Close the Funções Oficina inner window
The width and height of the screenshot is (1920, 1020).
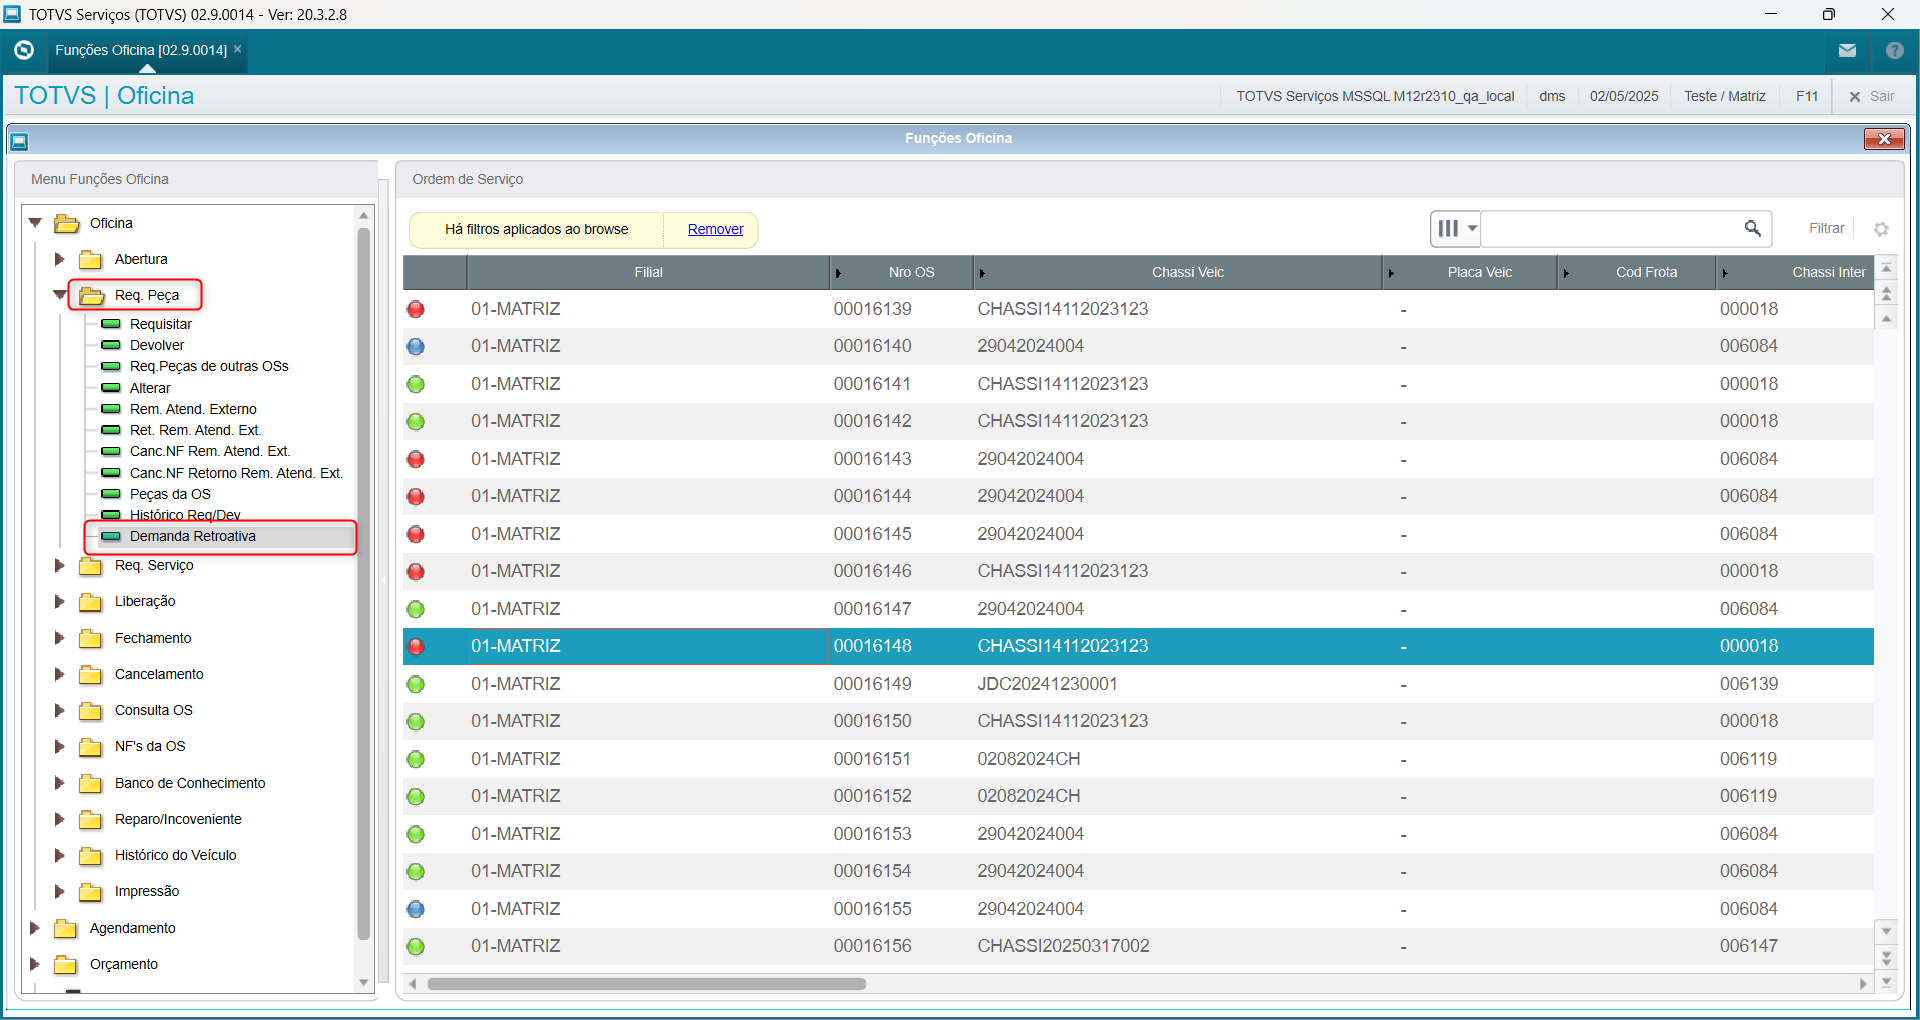click(1884, 139)
